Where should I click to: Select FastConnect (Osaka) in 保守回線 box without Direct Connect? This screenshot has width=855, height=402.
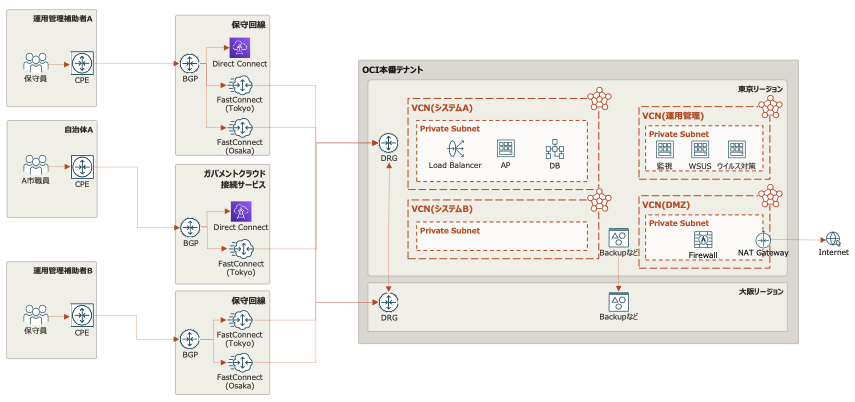[x=240, y=362]
